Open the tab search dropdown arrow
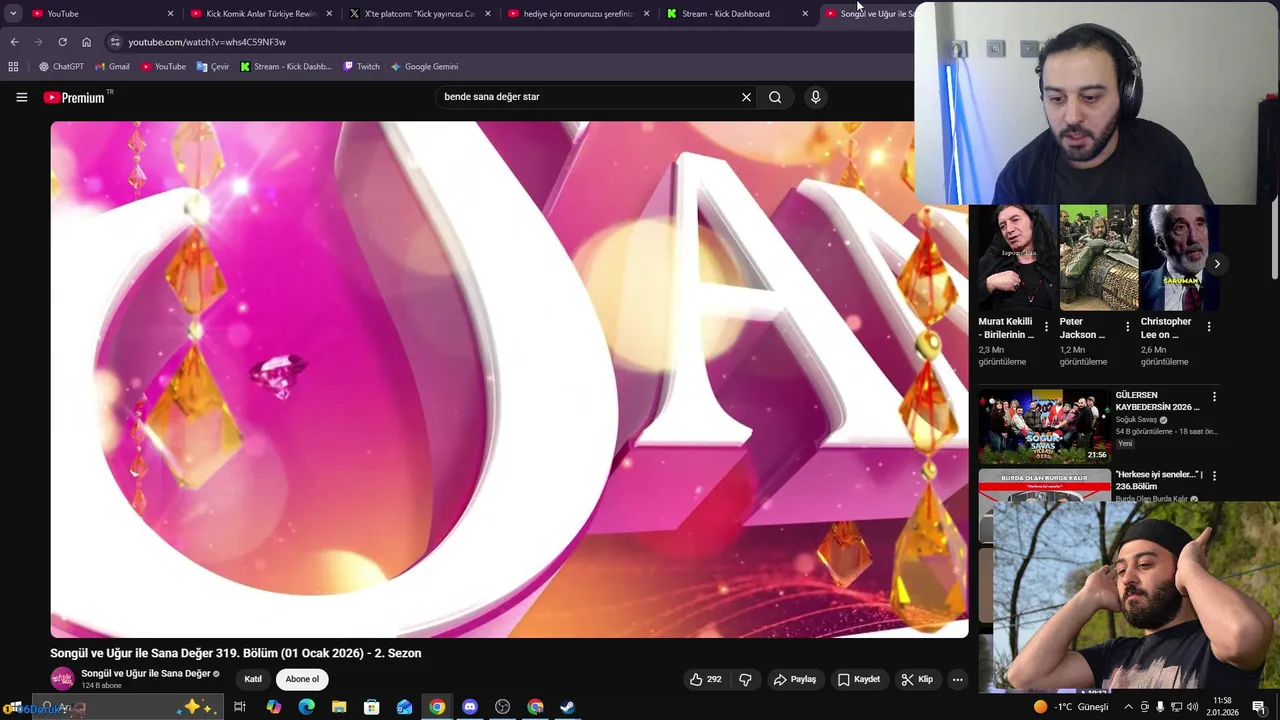This screenshot has width=1280, height=720. 13,13
